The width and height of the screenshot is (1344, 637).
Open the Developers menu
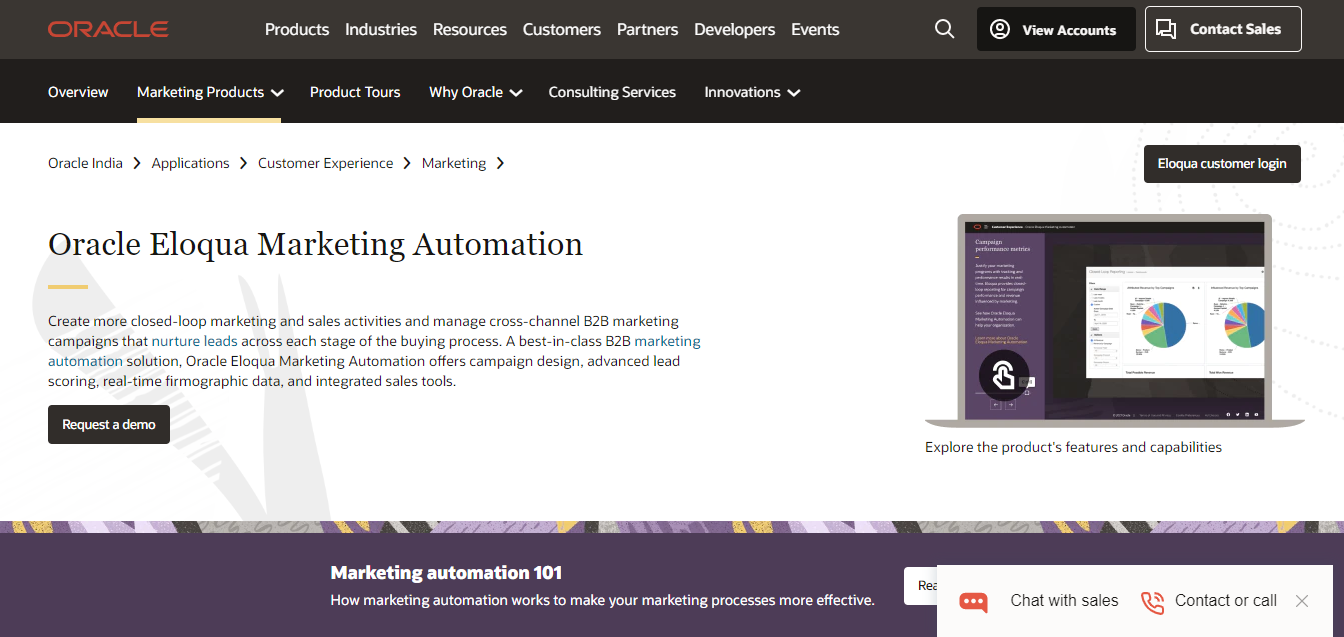[x=735, y=29]
